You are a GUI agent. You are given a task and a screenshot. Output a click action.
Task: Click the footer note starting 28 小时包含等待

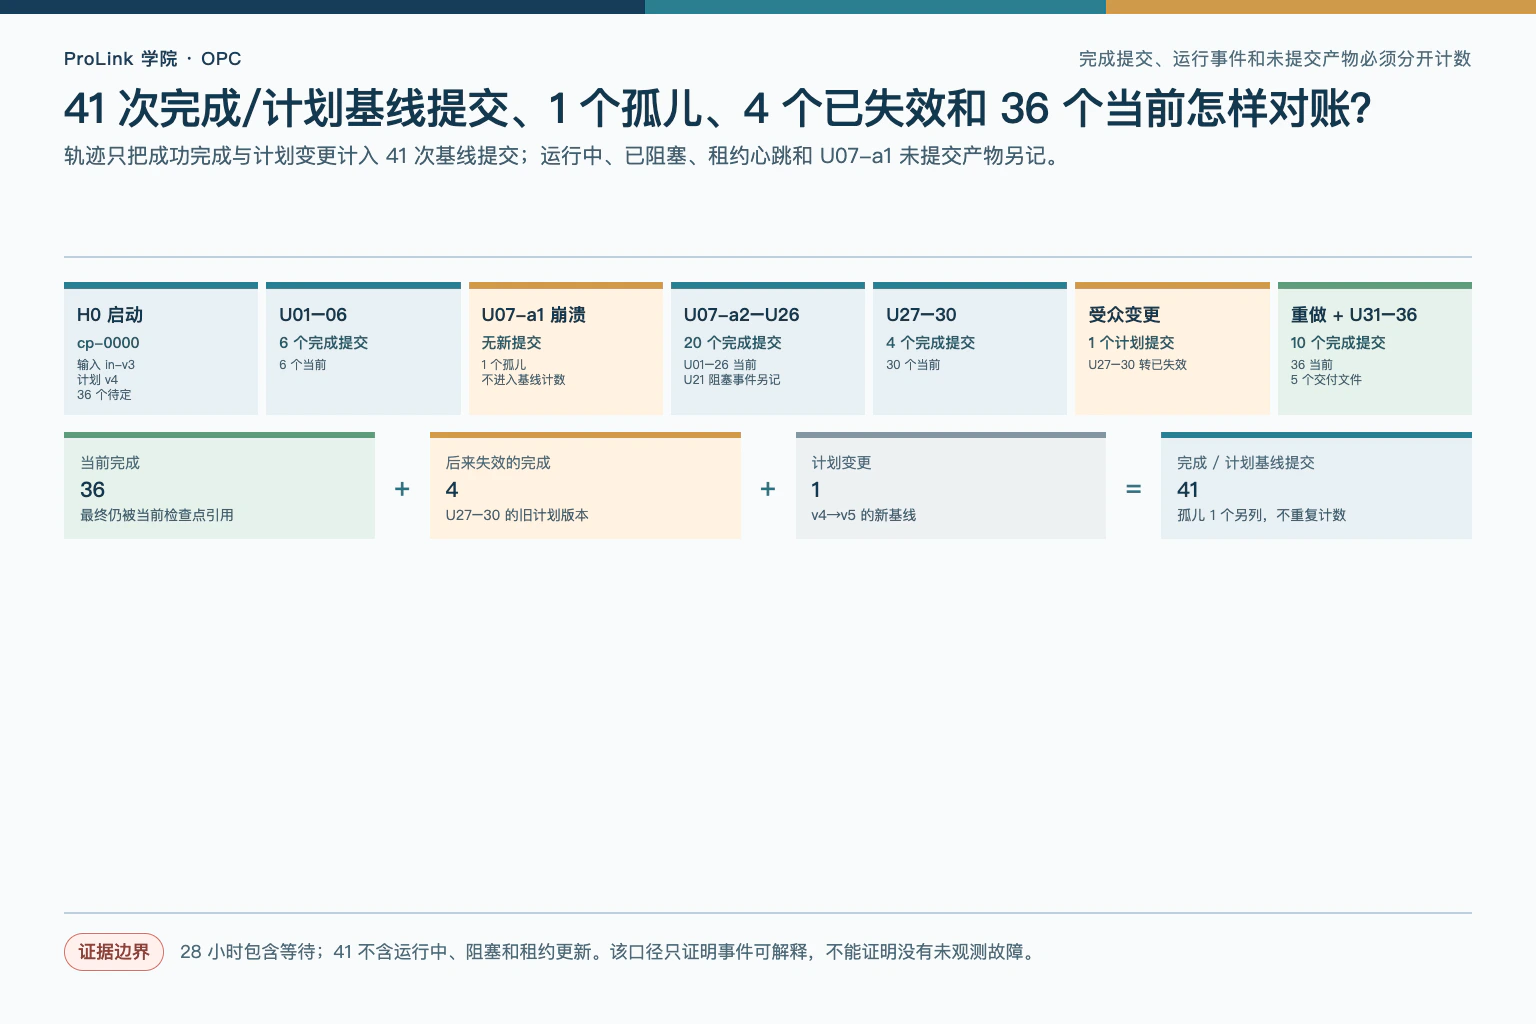pyautogui.click(x=607, y=952)
